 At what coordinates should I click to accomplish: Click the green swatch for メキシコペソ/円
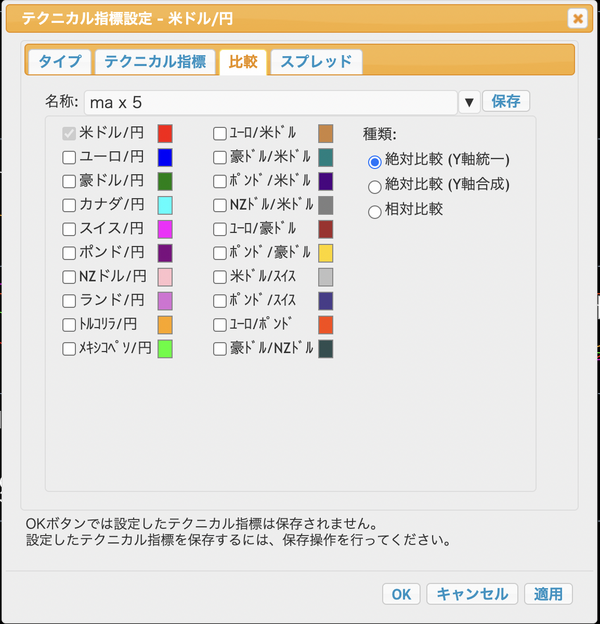(165, 349)
